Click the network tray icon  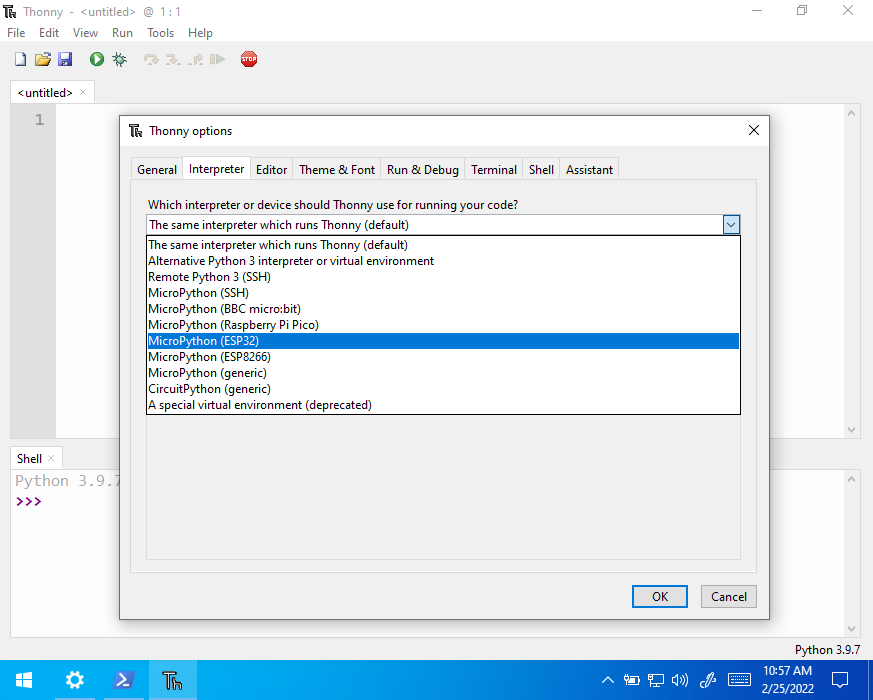656,680
